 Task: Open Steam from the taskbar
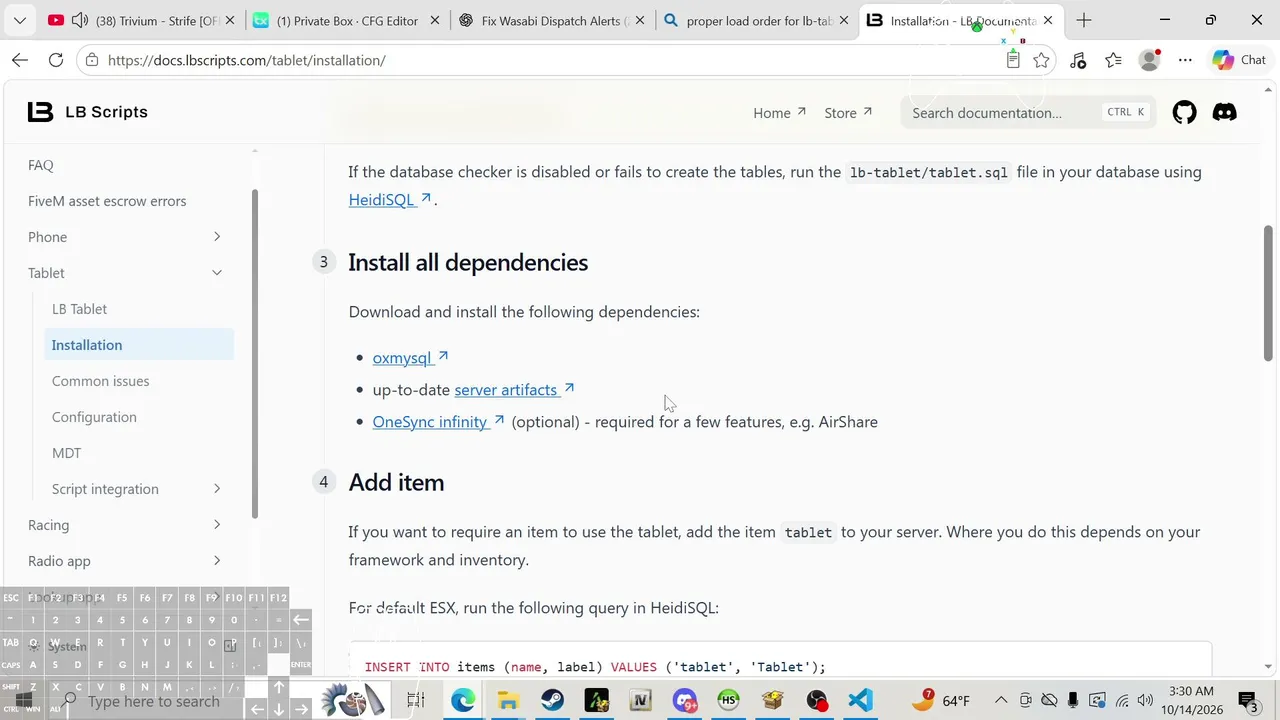point(552,701)
